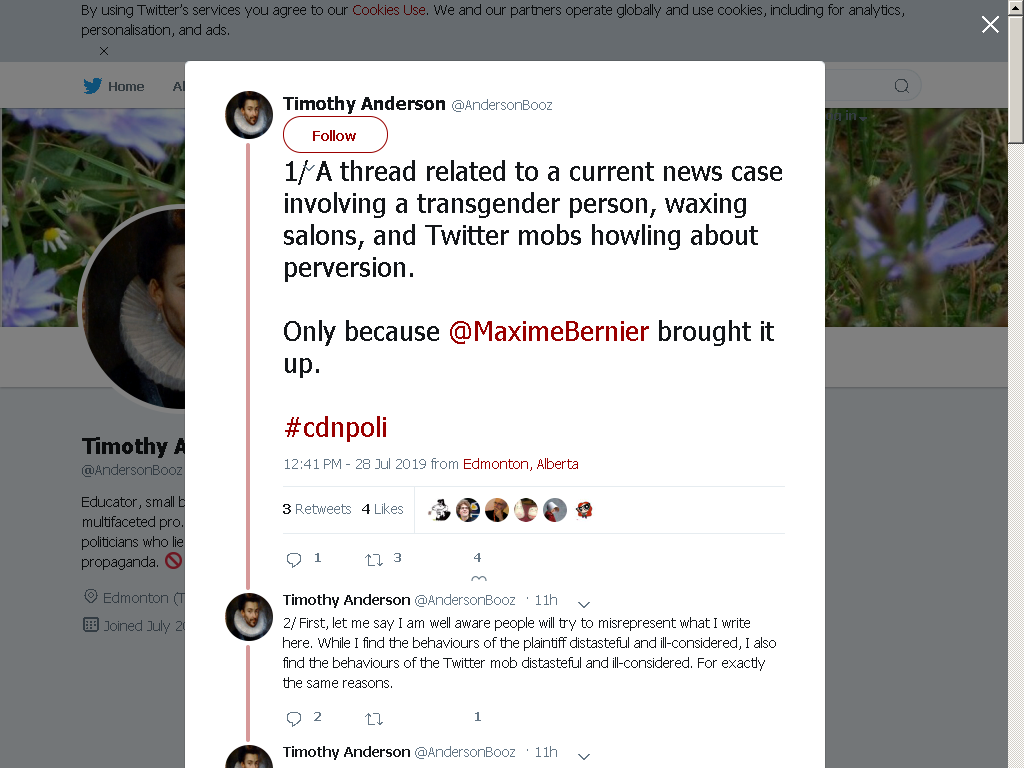Close the tweet overlay with the X
Viewport: 1024px width, 768px height.
pos(990,25)
